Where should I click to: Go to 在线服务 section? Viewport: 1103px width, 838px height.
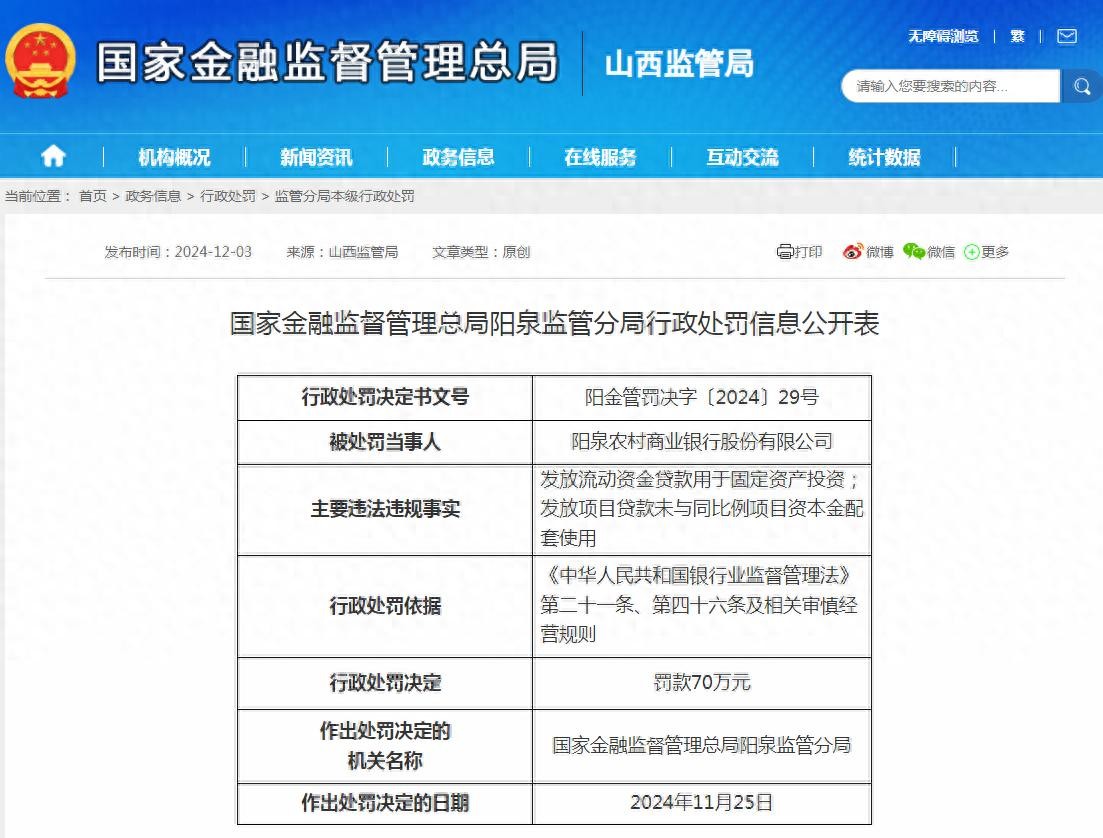pyautogui.click(x=600, y=157)
